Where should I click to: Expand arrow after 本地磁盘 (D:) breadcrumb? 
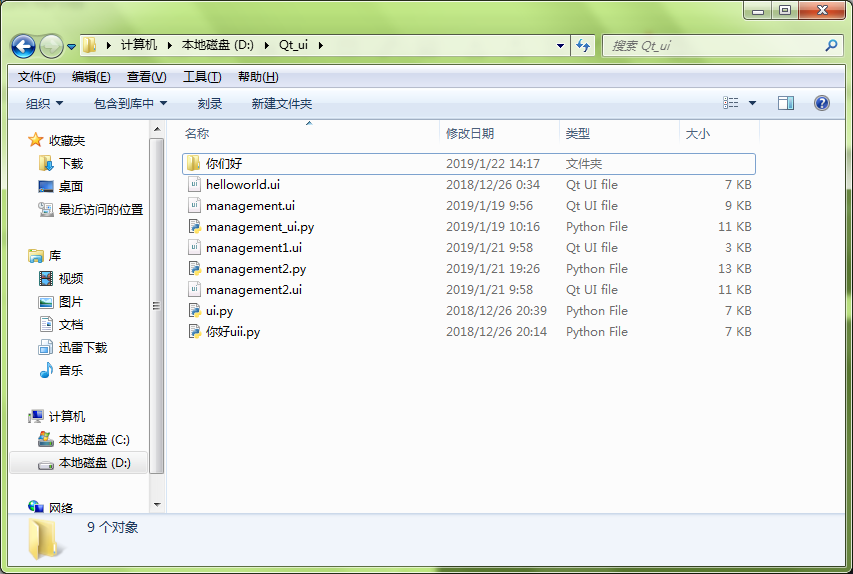[x=267, y=45]
